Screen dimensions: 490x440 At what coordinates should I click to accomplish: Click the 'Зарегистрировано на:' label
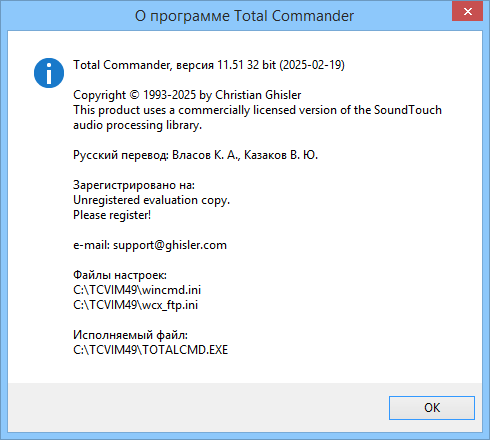point(134,185)
